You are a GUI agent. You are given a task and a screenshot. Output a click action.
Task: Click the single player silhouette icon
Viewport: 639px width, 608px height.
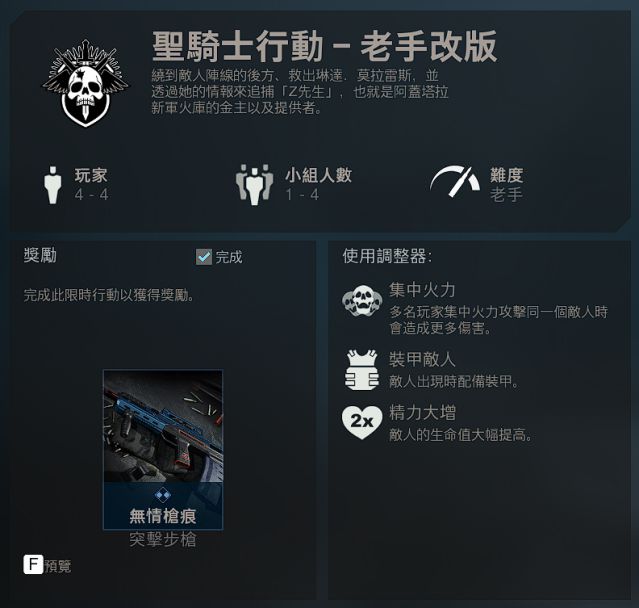53,185
